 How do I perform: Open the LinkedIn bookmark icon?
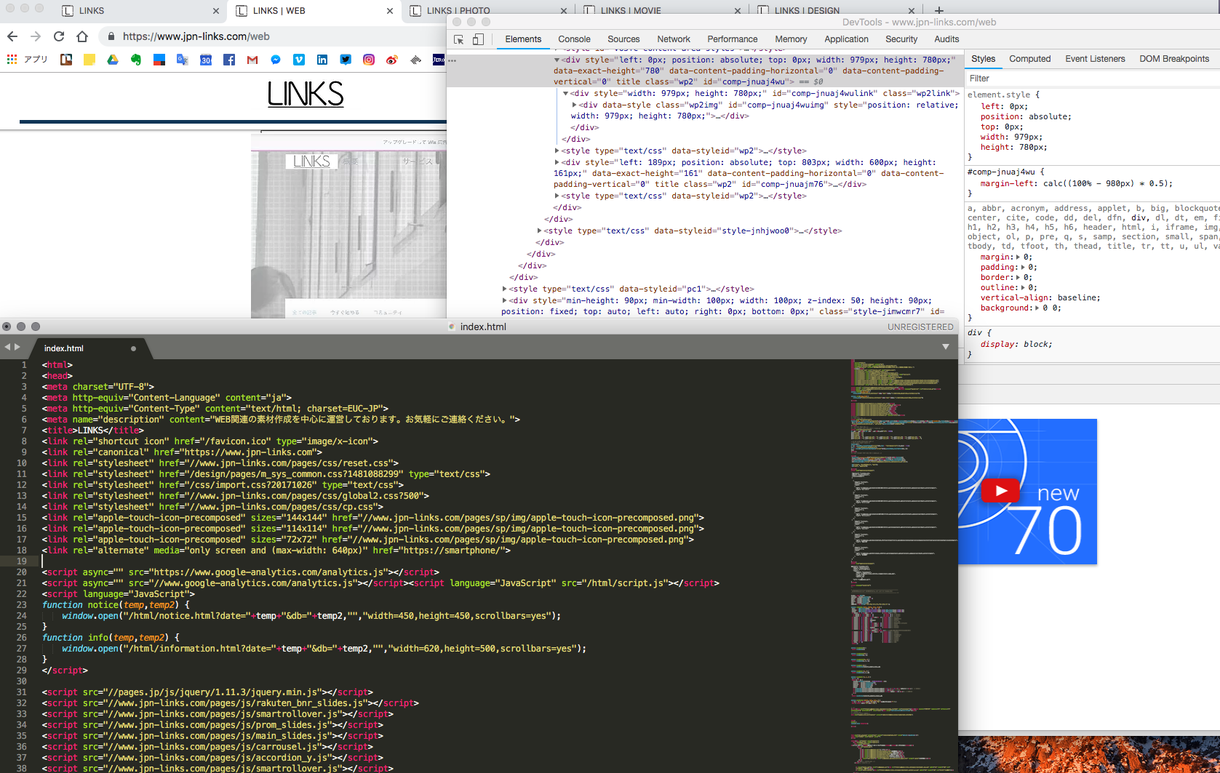pos(322,60)
